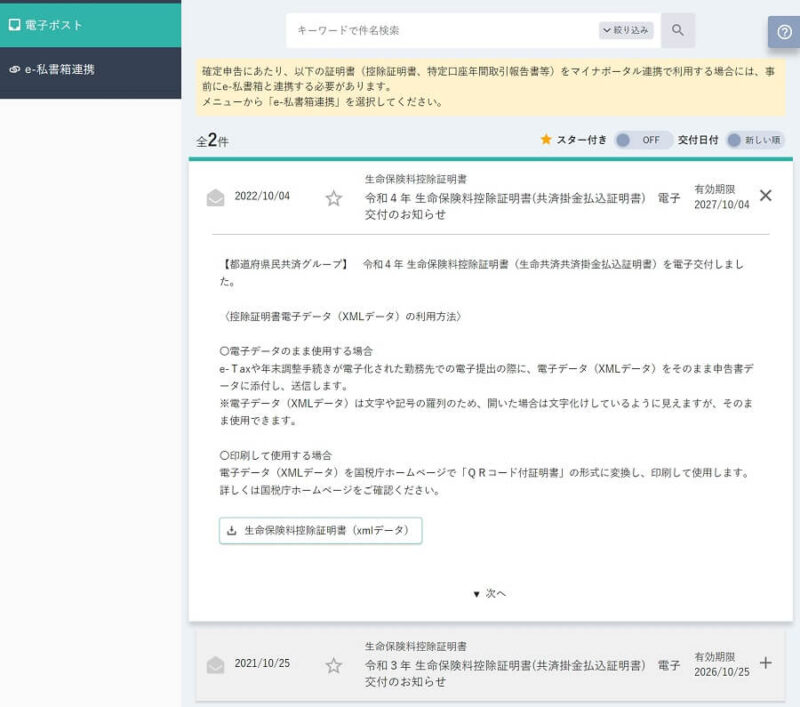Click the envelope icon of 2022/10/04 message
The width and height of the screenshot is (800, 707).
pyautogui.click(x=215, y=197)
